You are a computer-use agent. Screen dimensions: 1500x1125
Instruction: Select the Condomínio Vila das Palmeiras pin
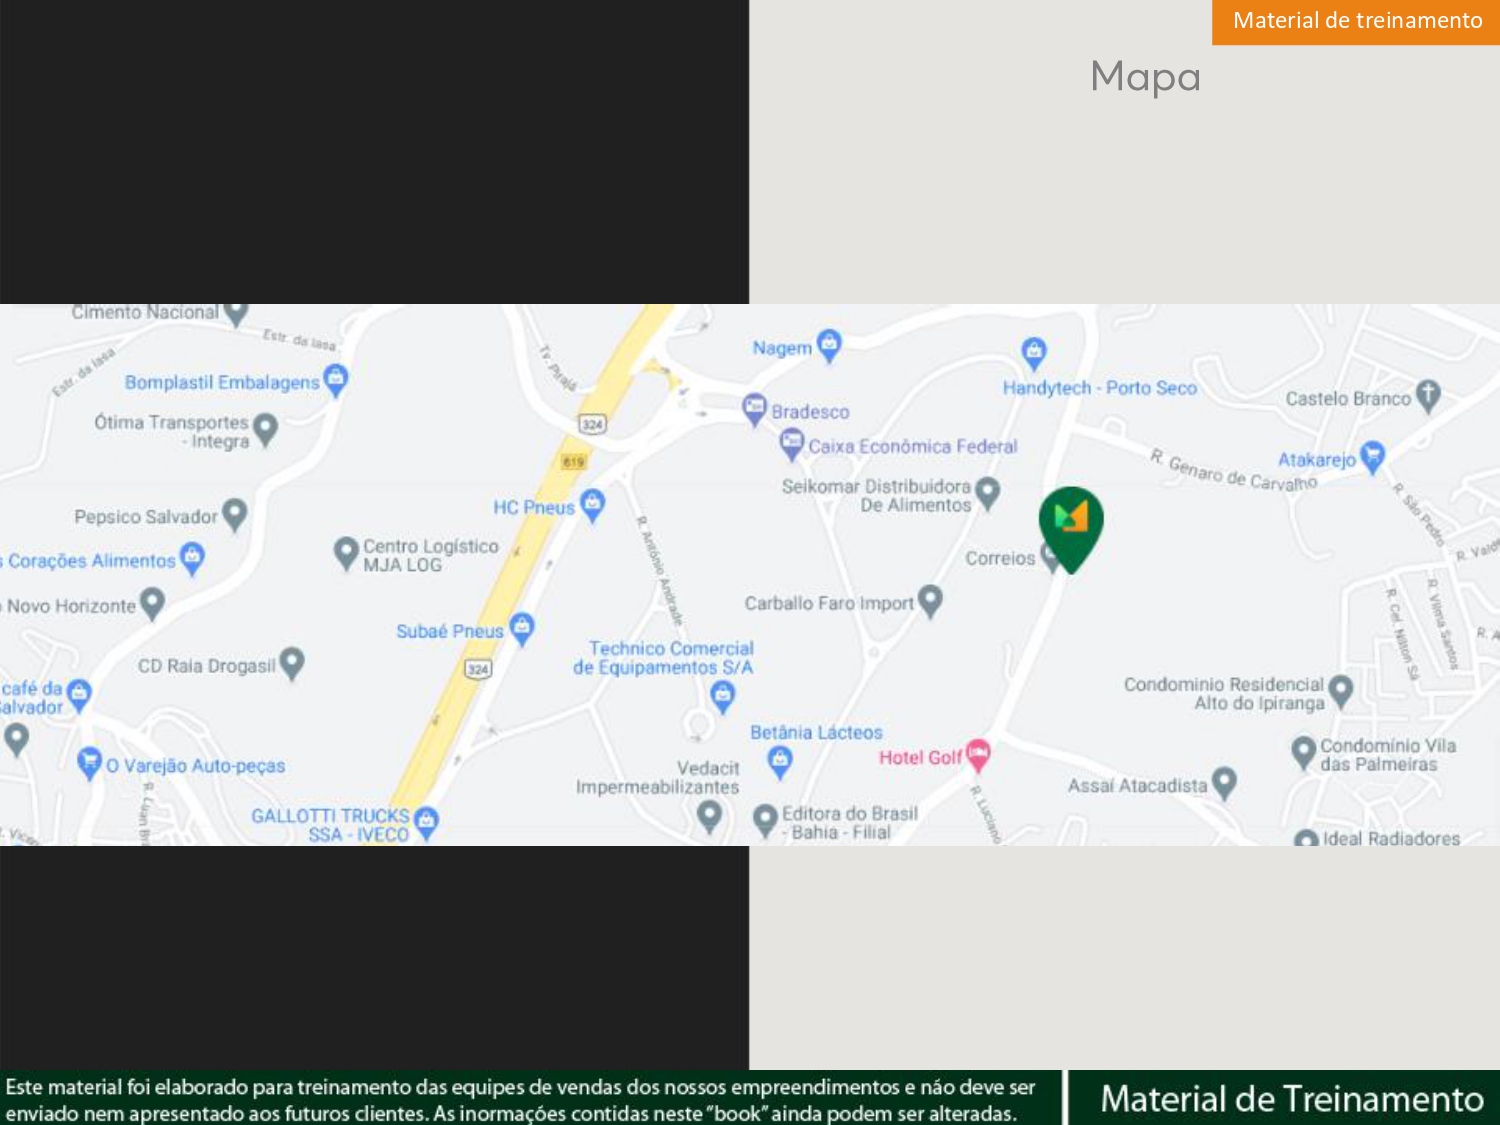[1303, 753]
